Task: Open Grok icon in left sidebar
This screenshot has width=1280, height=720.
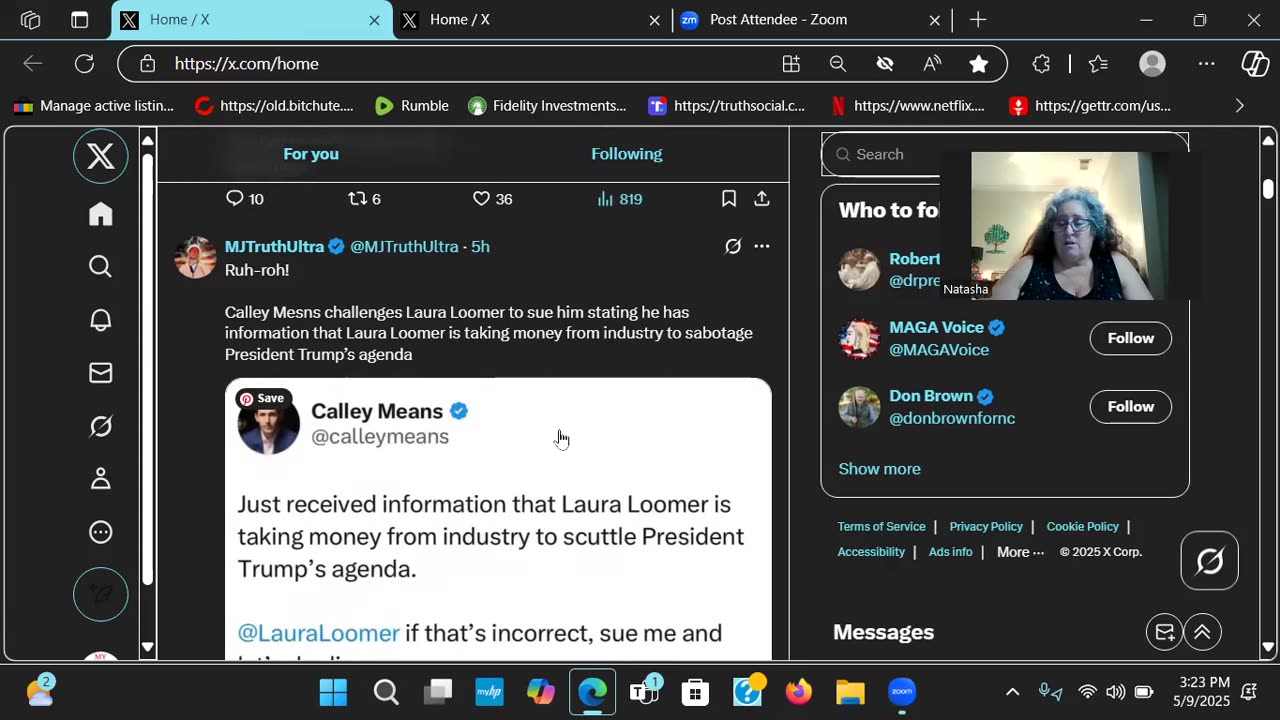Action: coord(101,426)
